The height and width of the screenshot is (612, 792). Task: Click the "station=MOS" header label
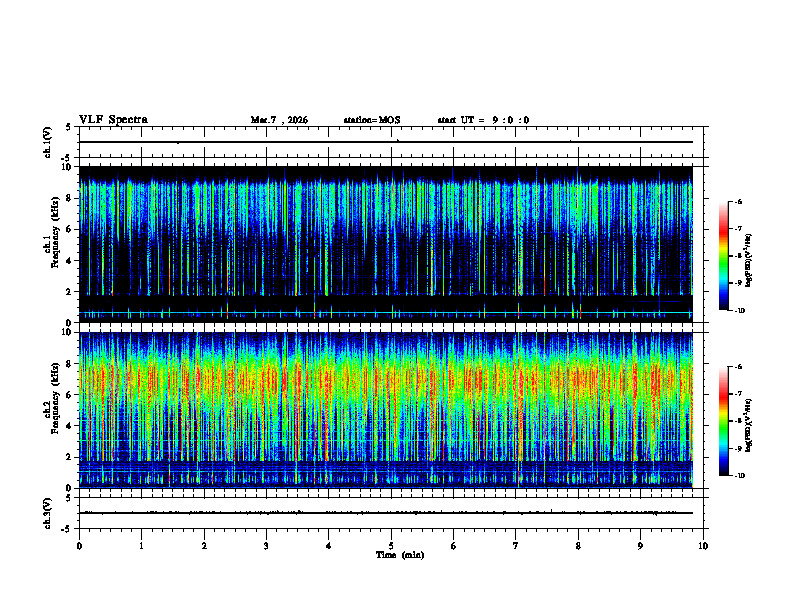[372, 120]
